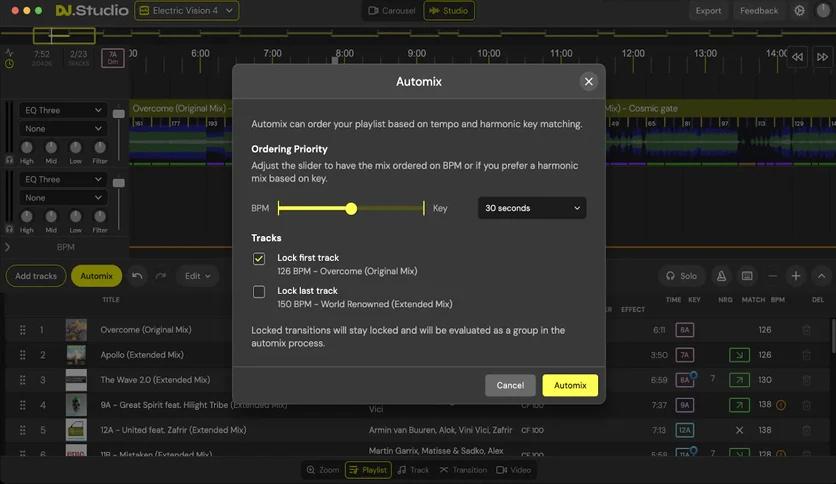Viewport: 836px width, 484px height.
Task: Toggle the Lock first track checkbox
Action: click(259, 259)
